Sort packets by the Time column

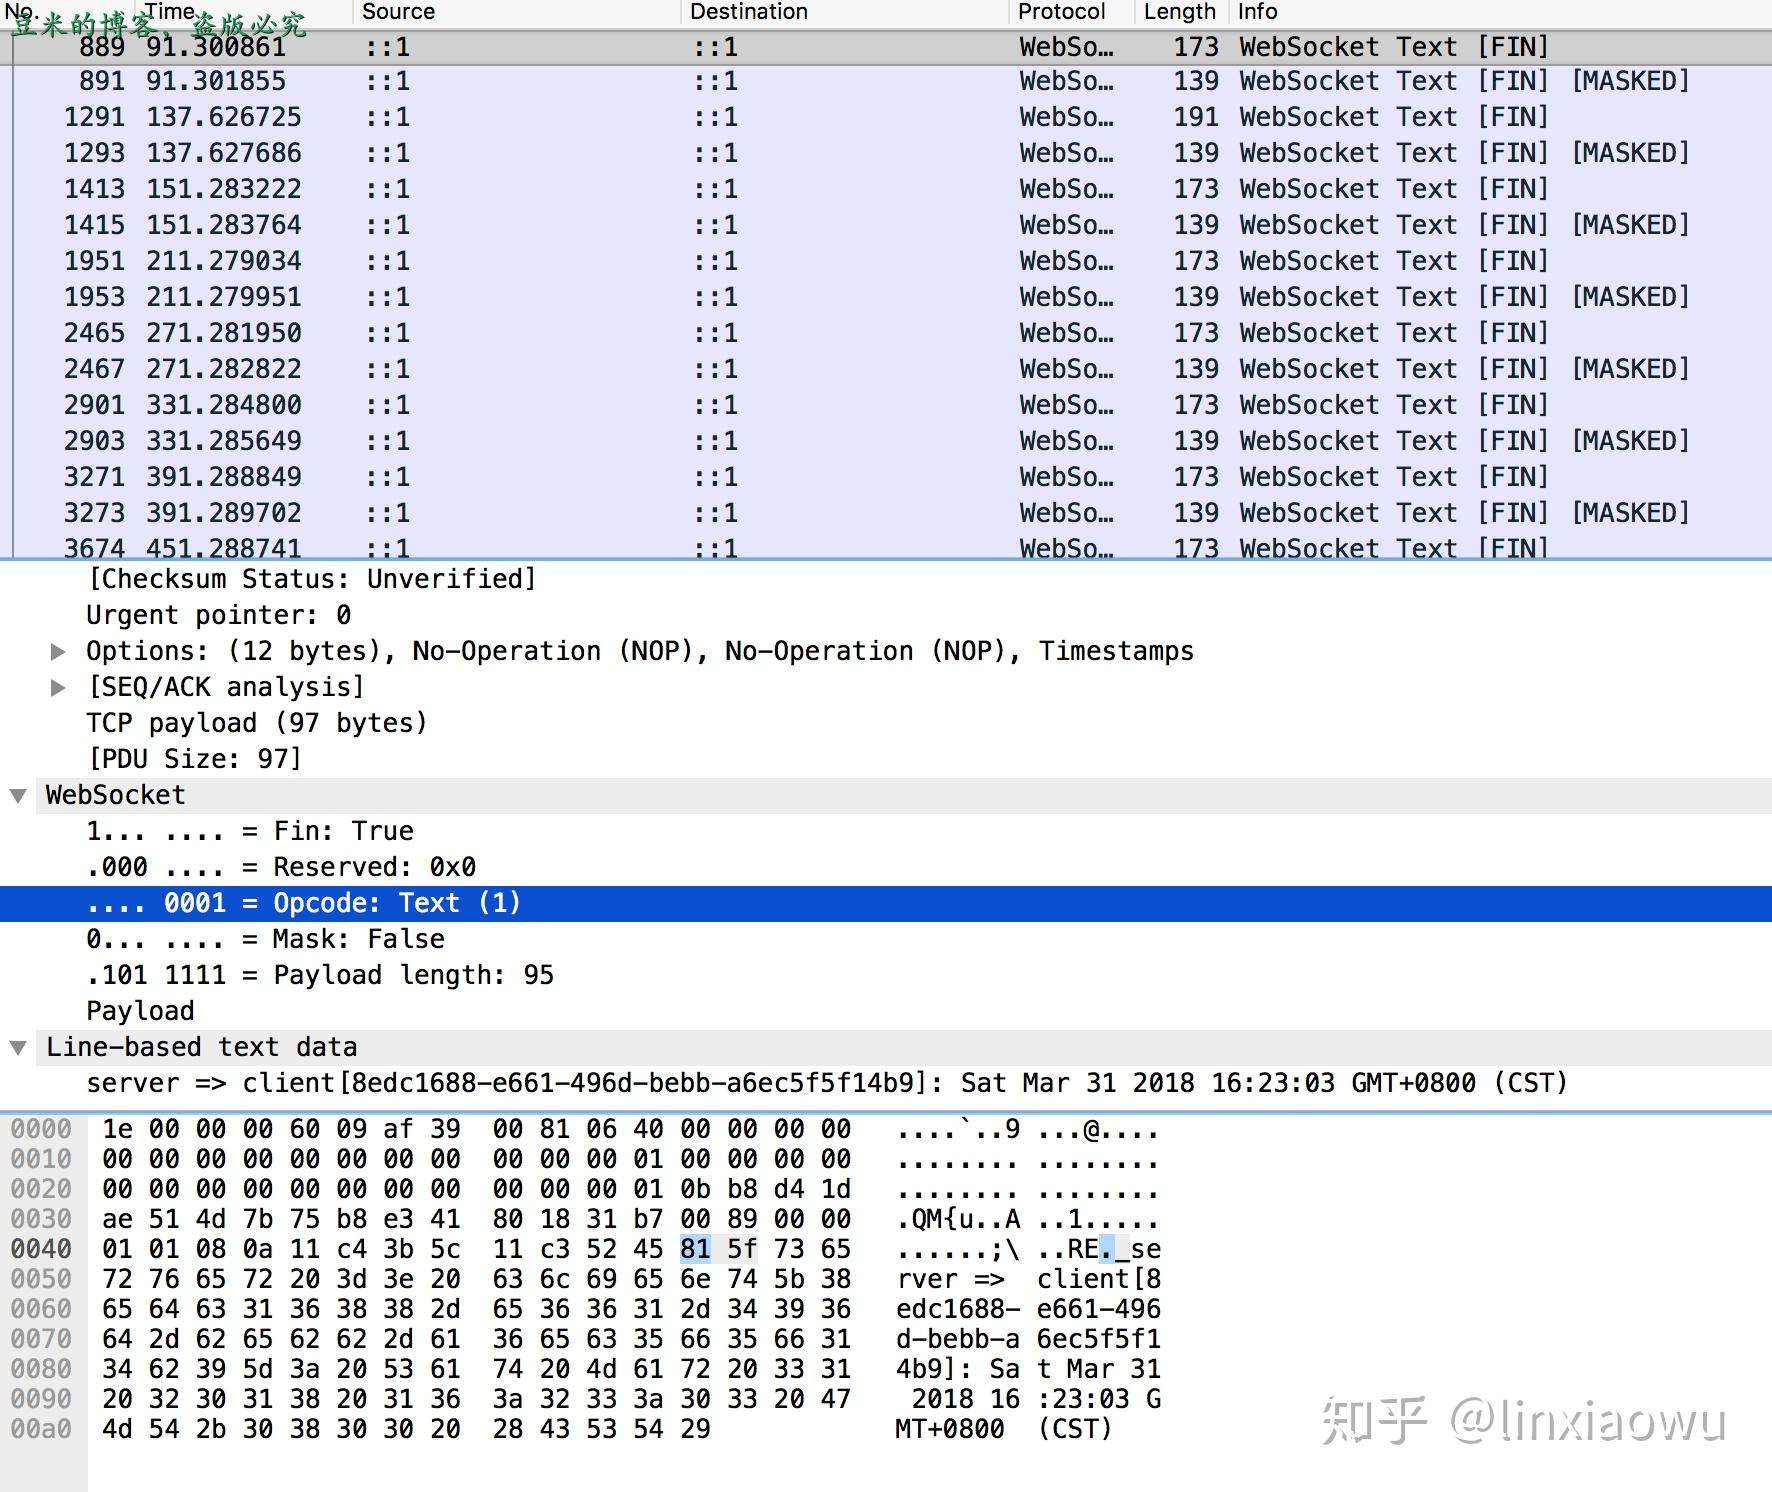[170, 11]
